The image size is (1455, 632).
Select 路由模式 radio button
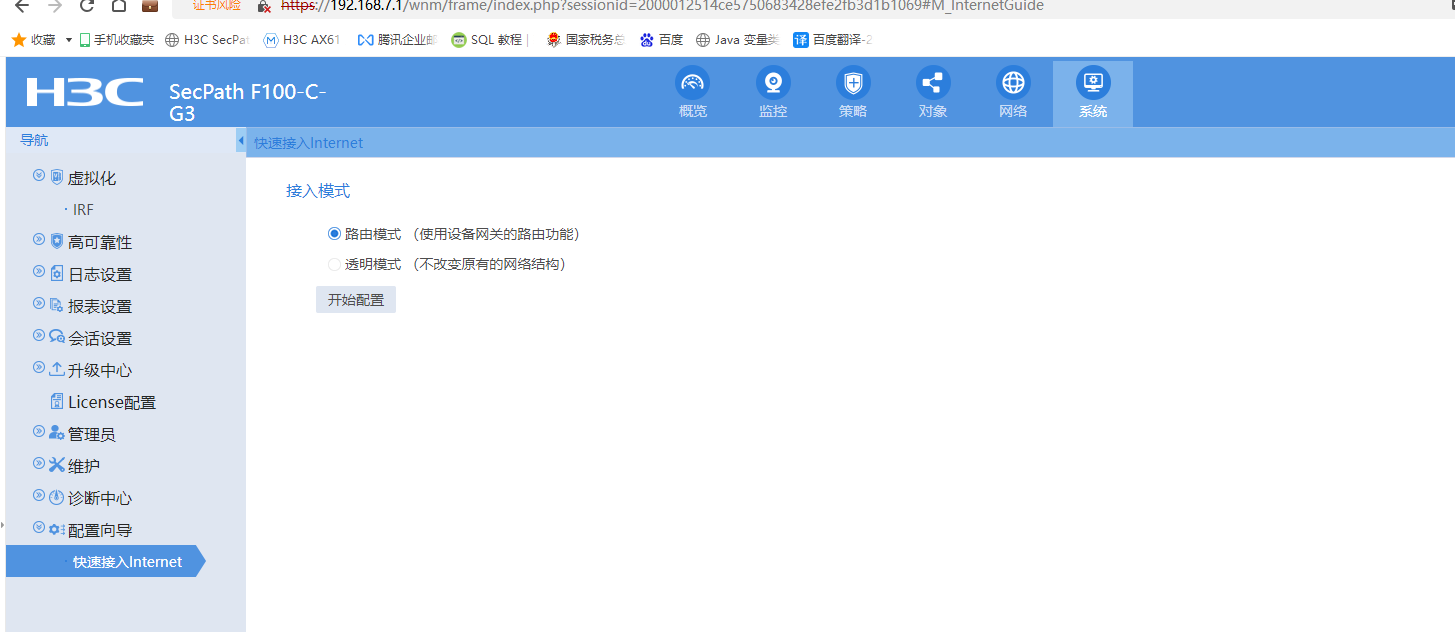[334, 234]
